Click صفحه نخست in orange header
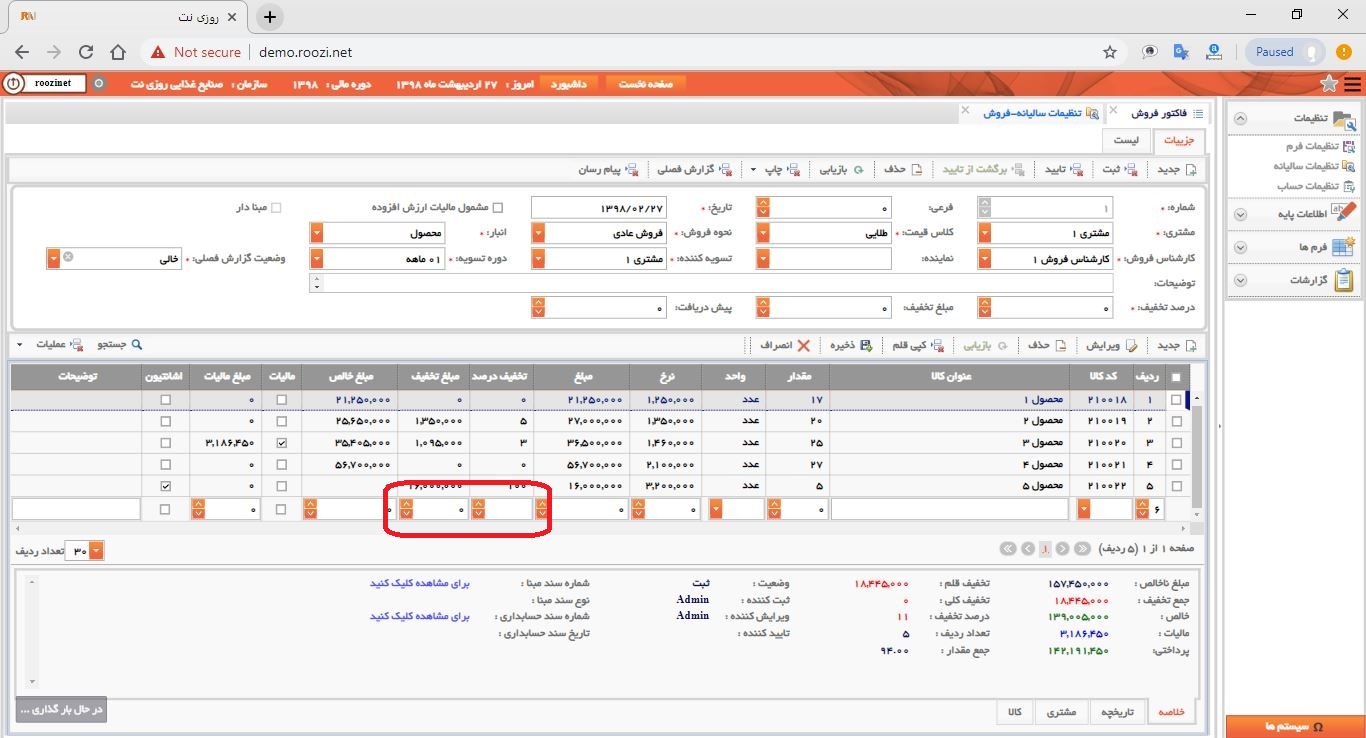1366x738 pixels. click(x=645, y=84)
